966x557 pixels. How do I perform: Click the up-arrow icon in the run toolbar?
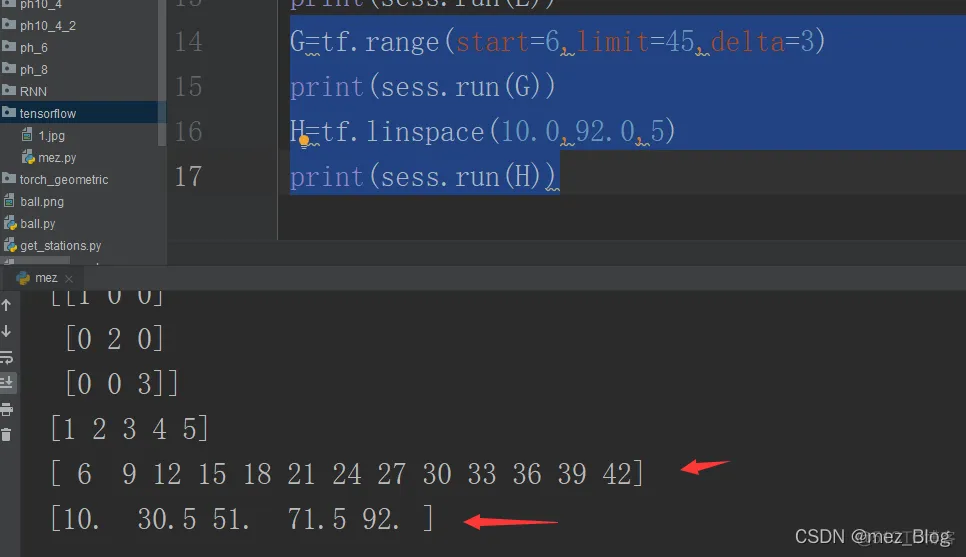(6, 305)
